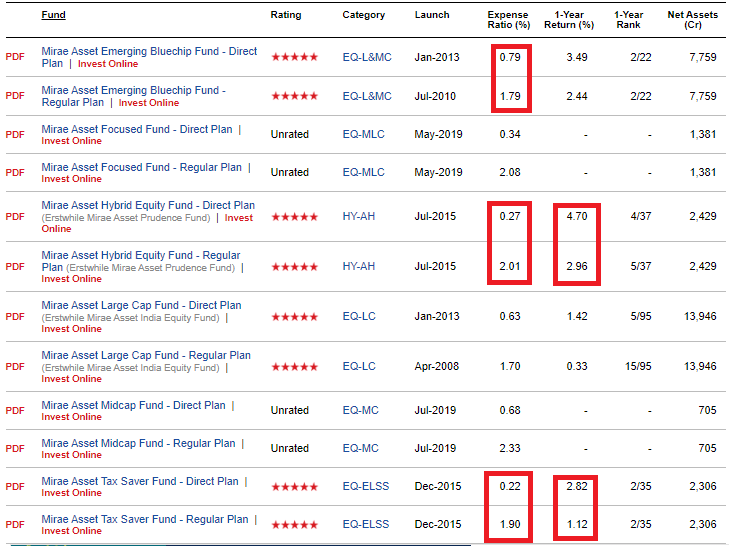Open Mirae Asset Hybrid Equity Fund - Direct Plan

(148, 205)
